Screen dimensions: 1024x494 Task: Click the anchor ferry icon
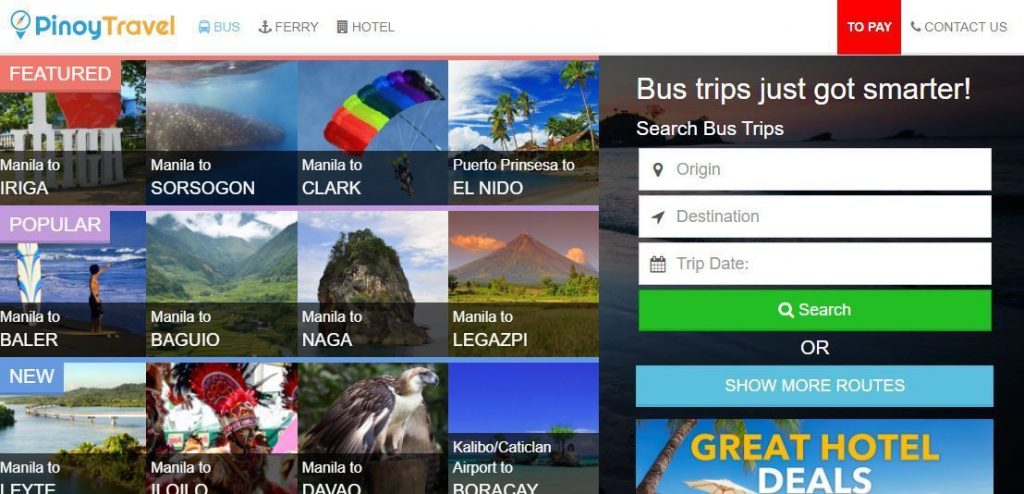point(265,27)
